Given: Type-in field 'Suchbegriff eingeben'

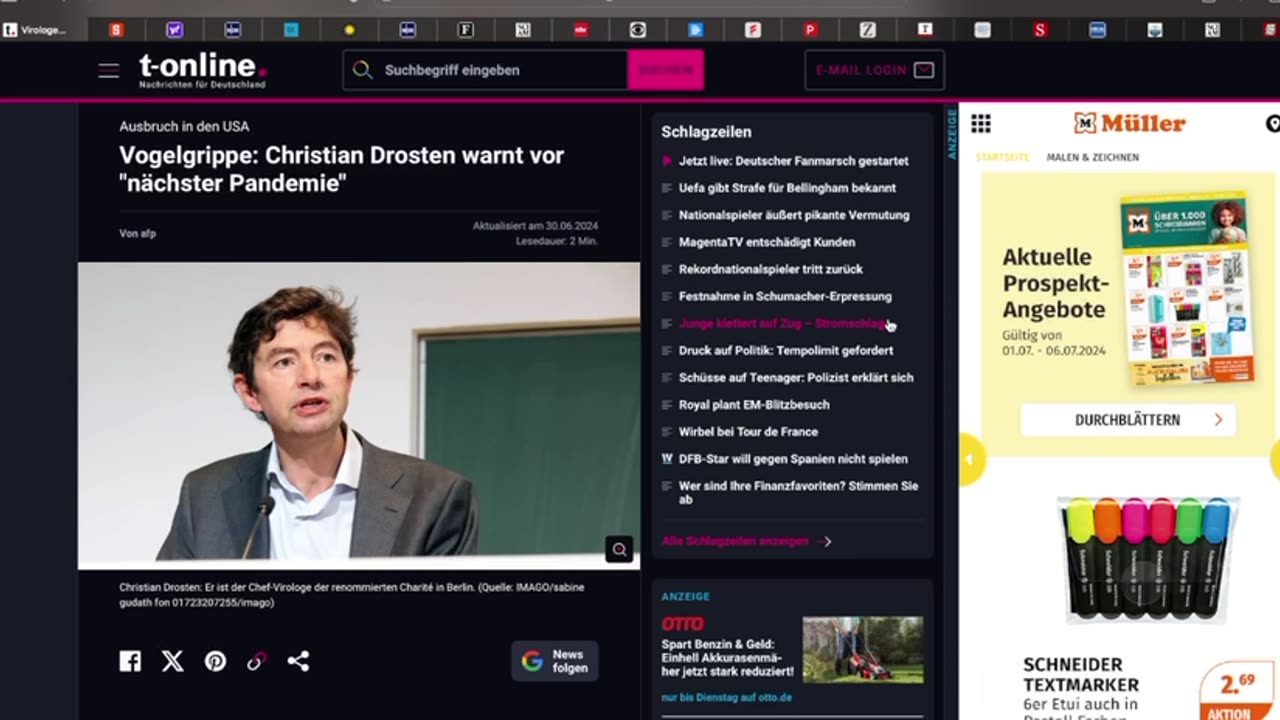Looking at the screenshot, I should pyautogui.click(x=485, y=70).
